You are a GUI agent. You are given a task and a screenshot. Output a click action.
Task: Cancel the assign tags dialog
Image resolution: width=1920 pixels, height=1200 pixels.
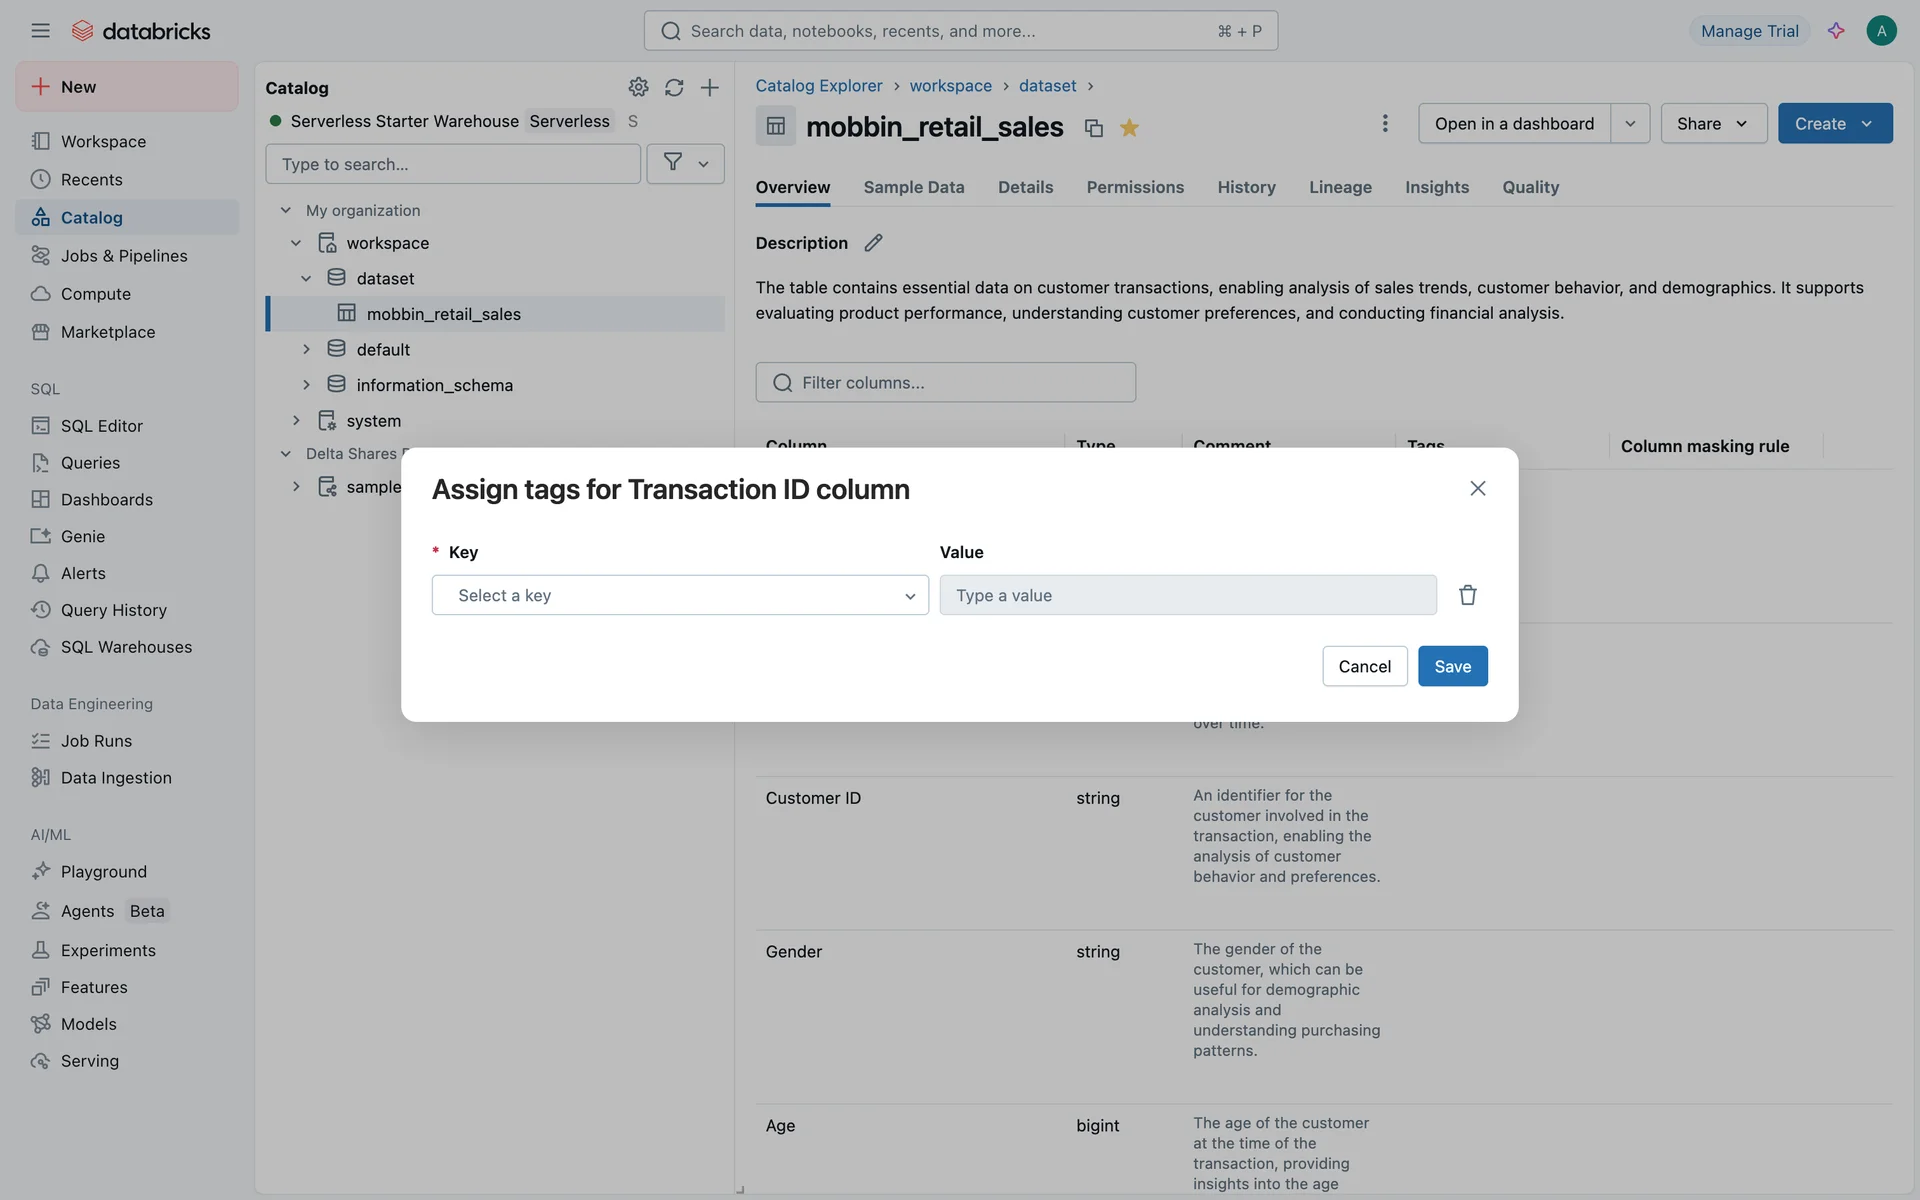[x=1364, y=666]
